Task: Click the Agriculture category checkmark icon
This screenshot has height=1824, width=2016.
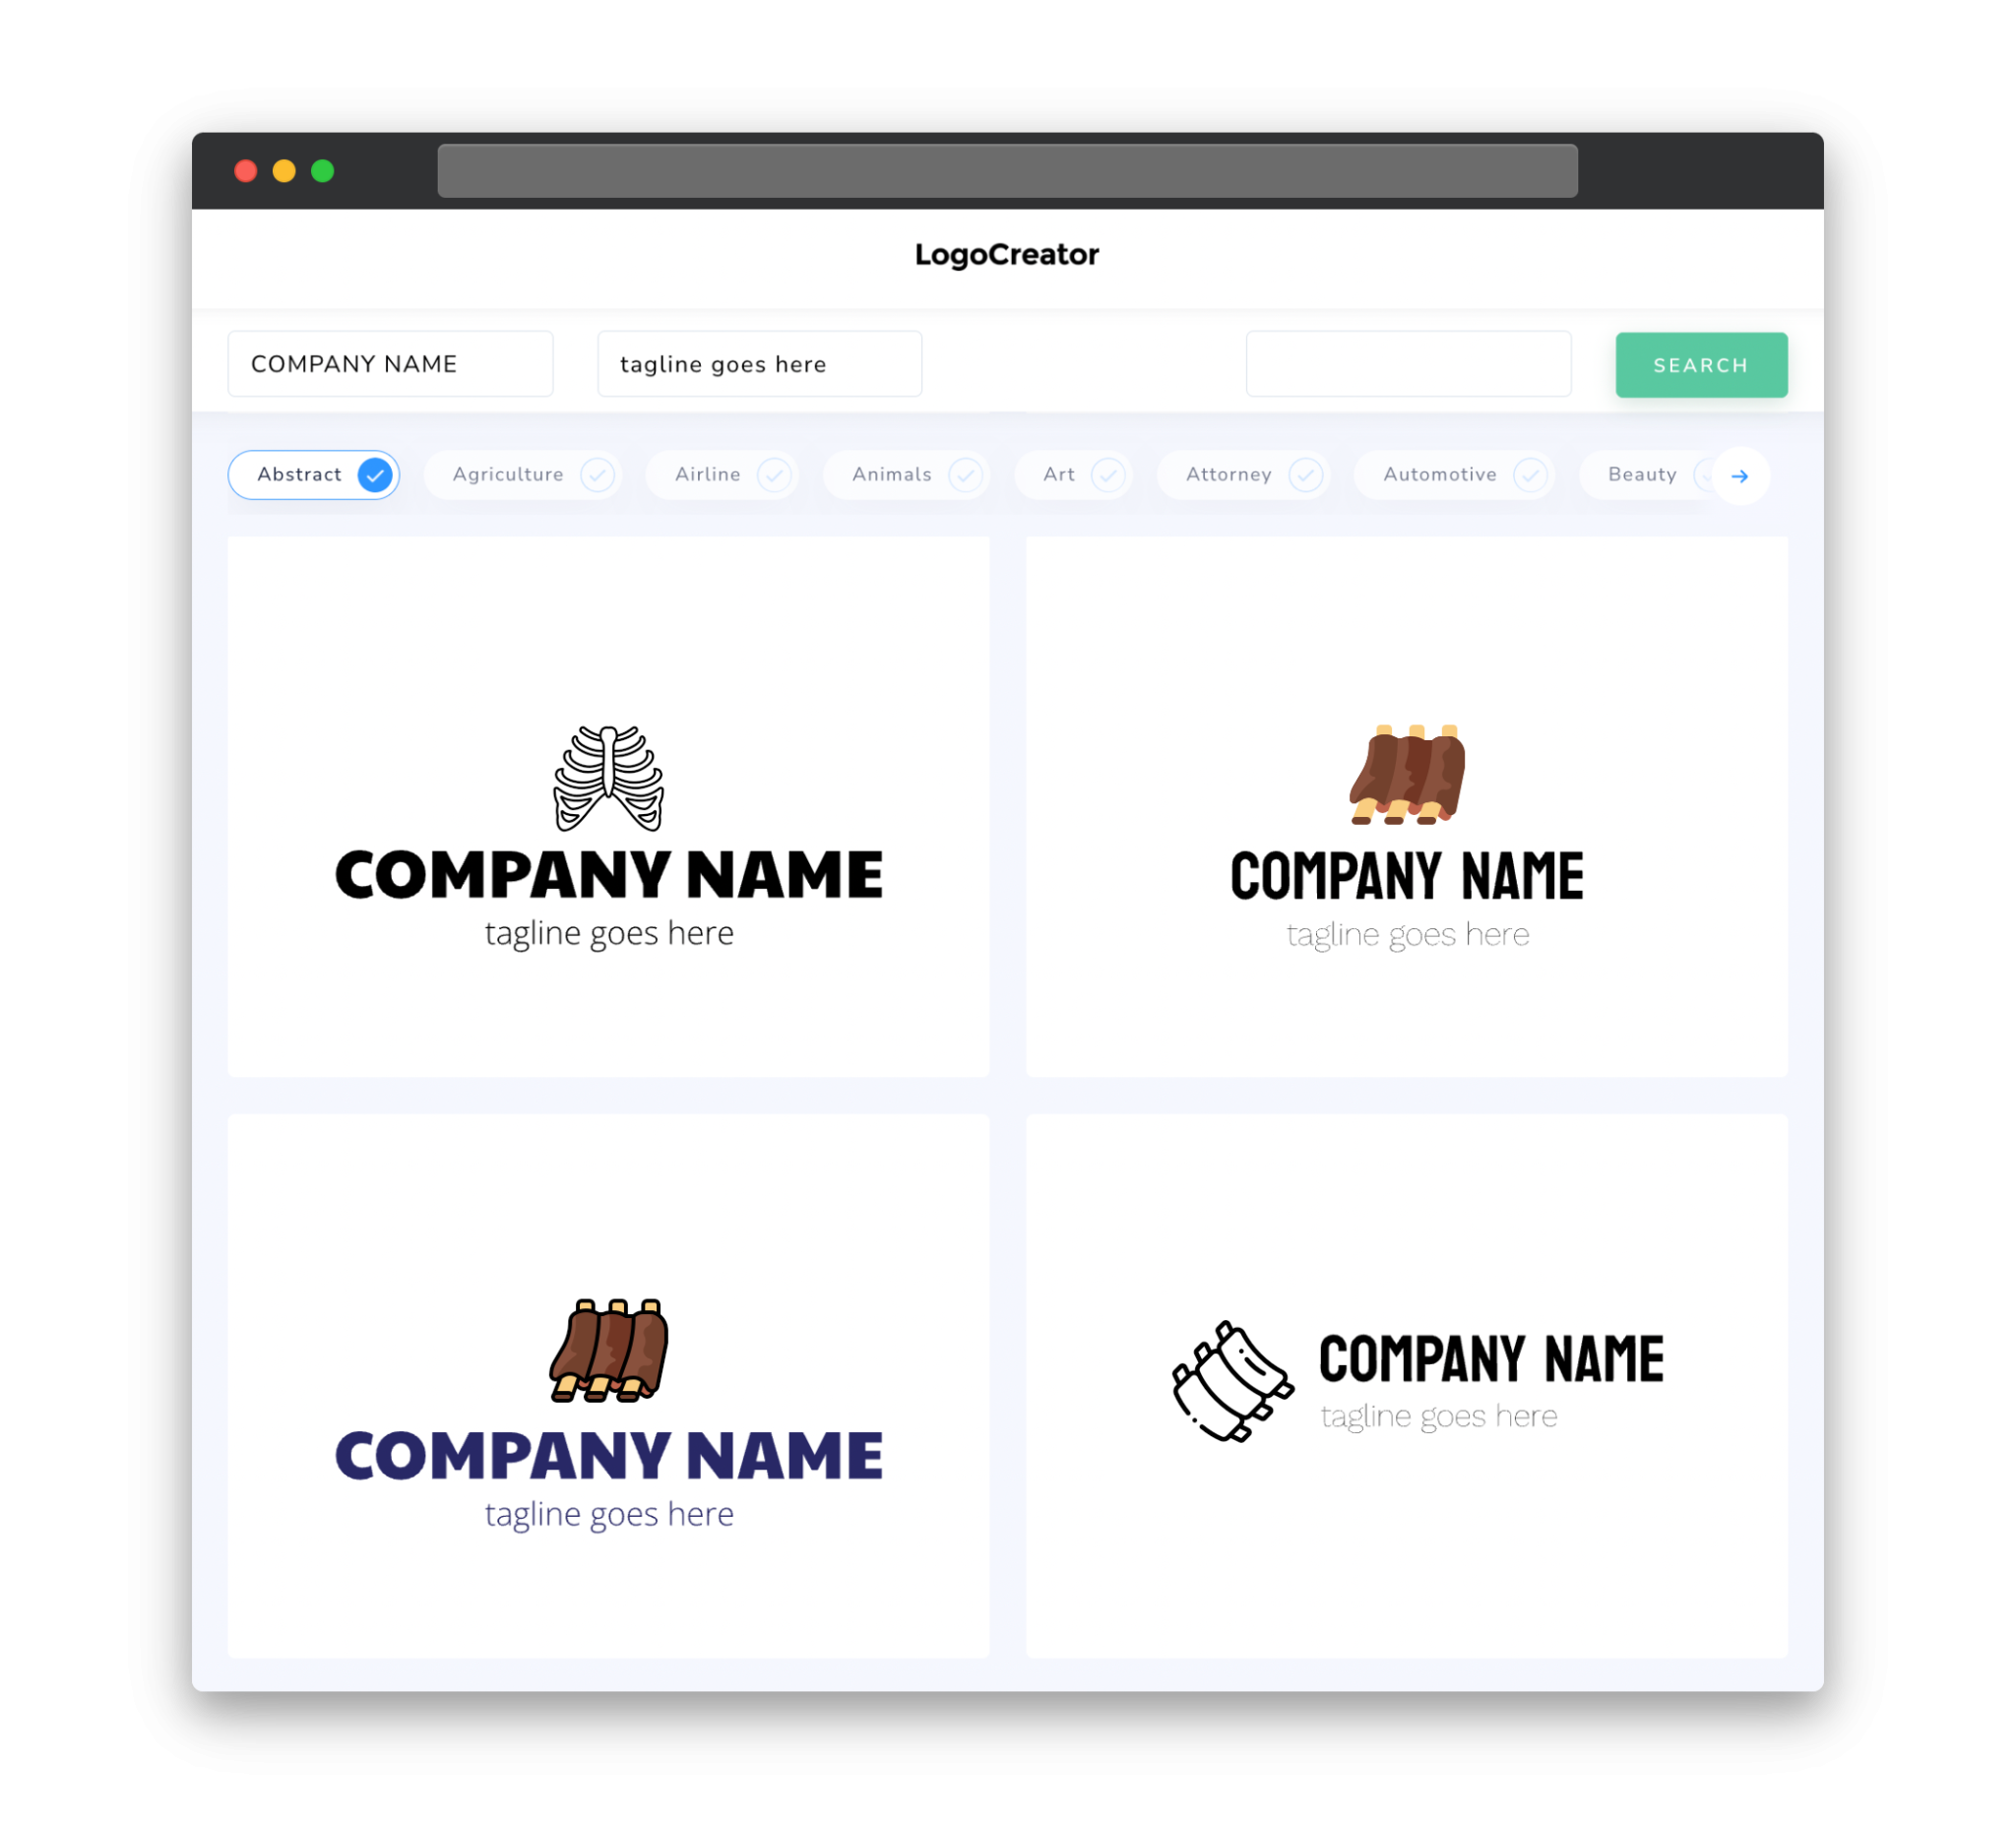Action: click(x=596, y=474)
